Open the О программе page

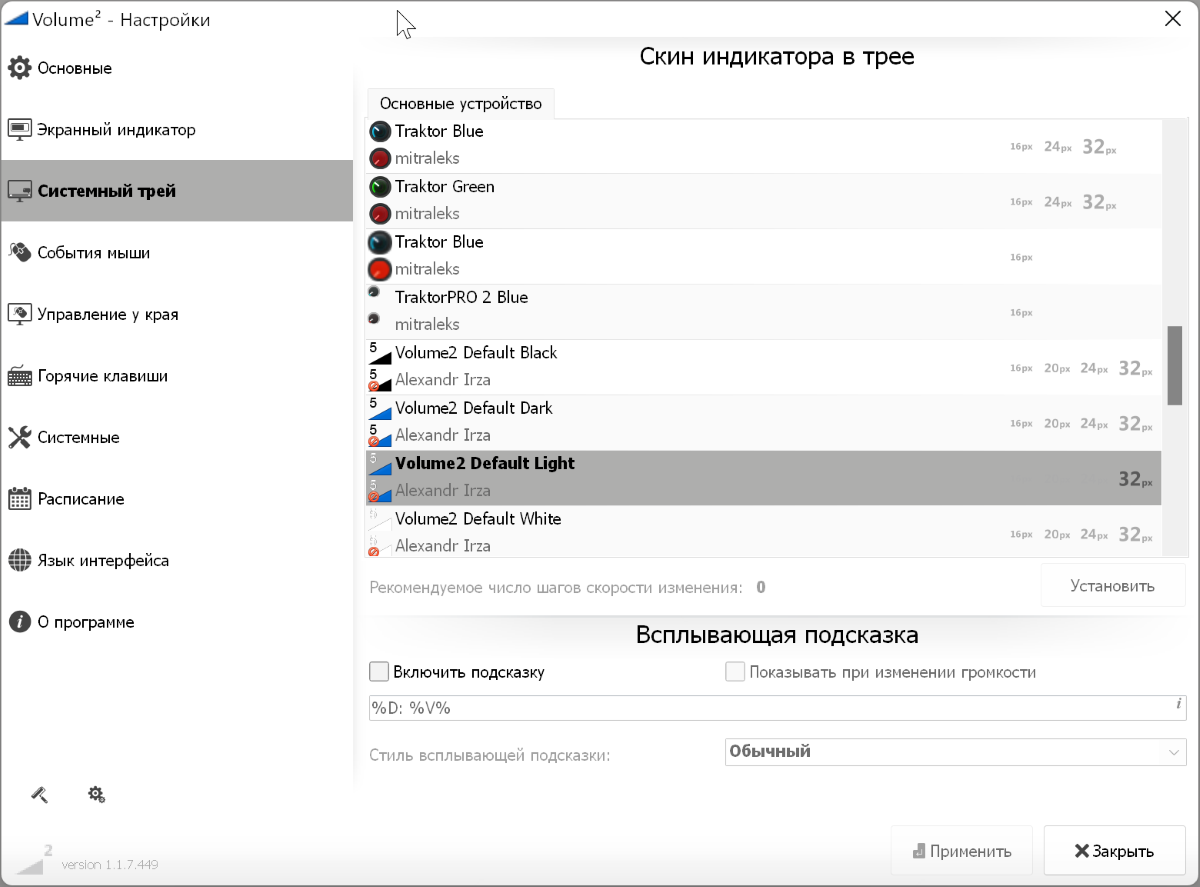pyautogui.click(x=177, y=621)
